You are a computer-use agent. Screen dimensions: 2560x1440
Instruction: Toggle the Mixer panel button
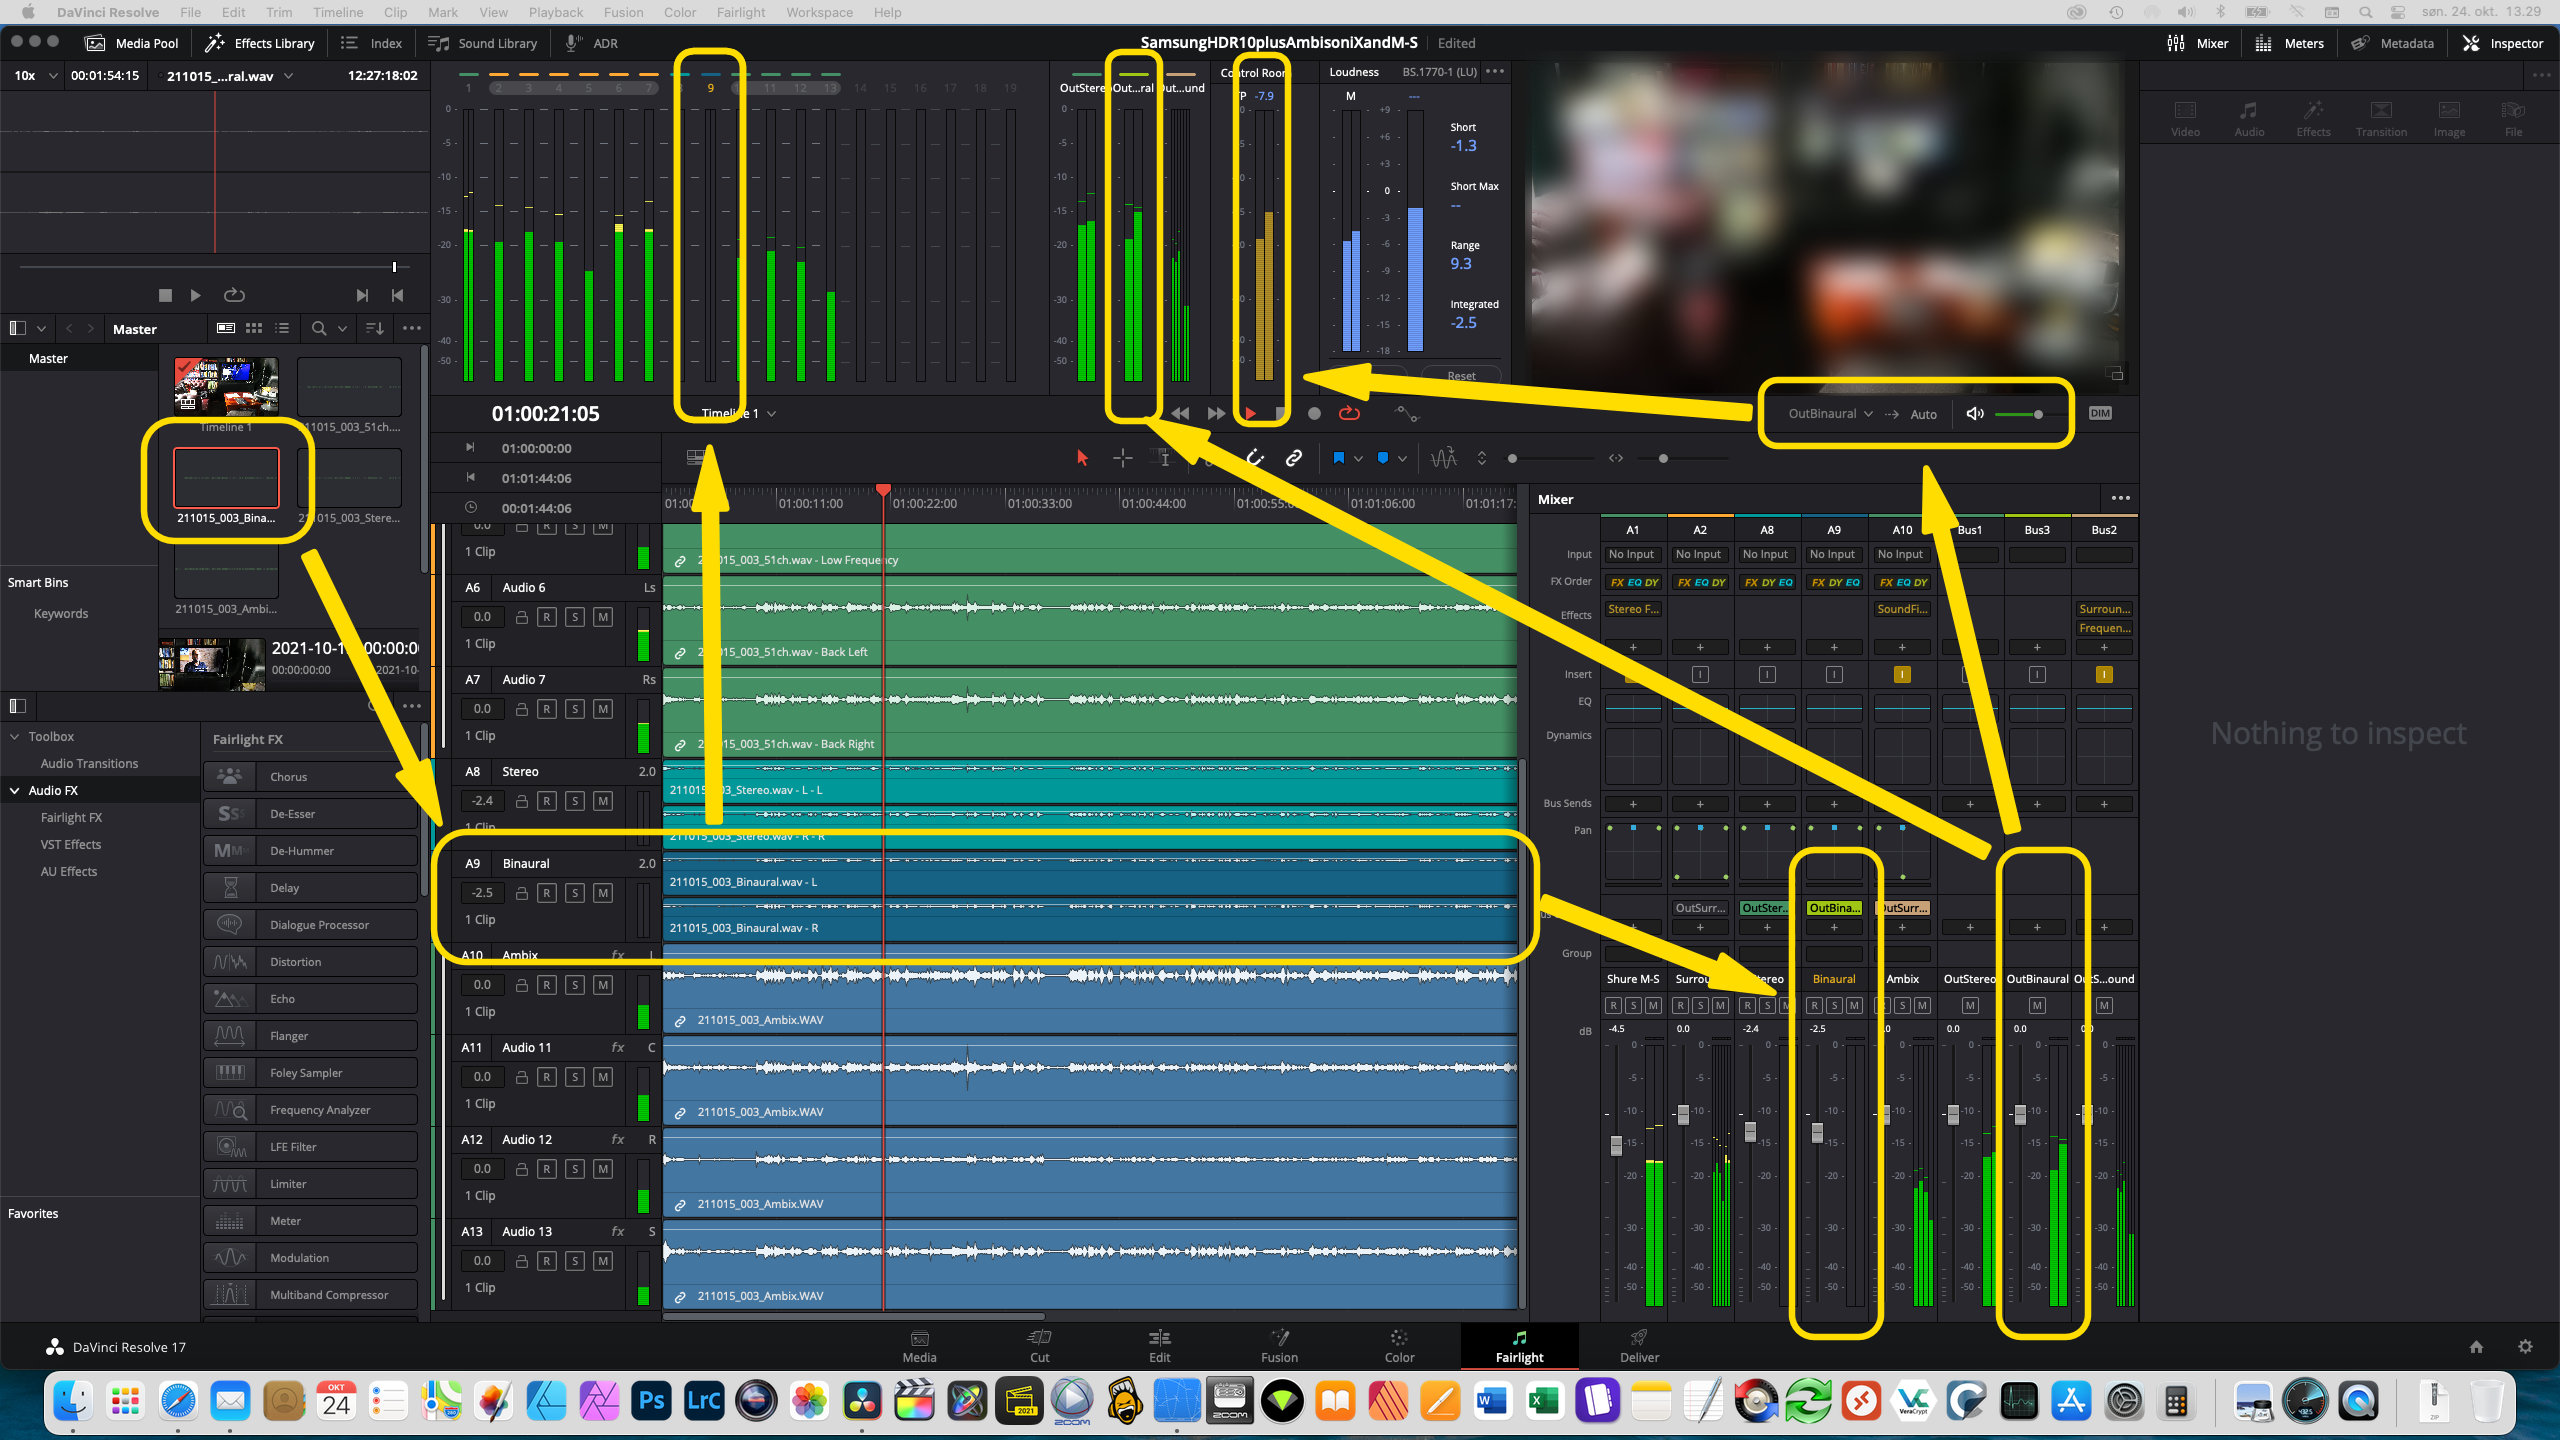[2197, 43]
